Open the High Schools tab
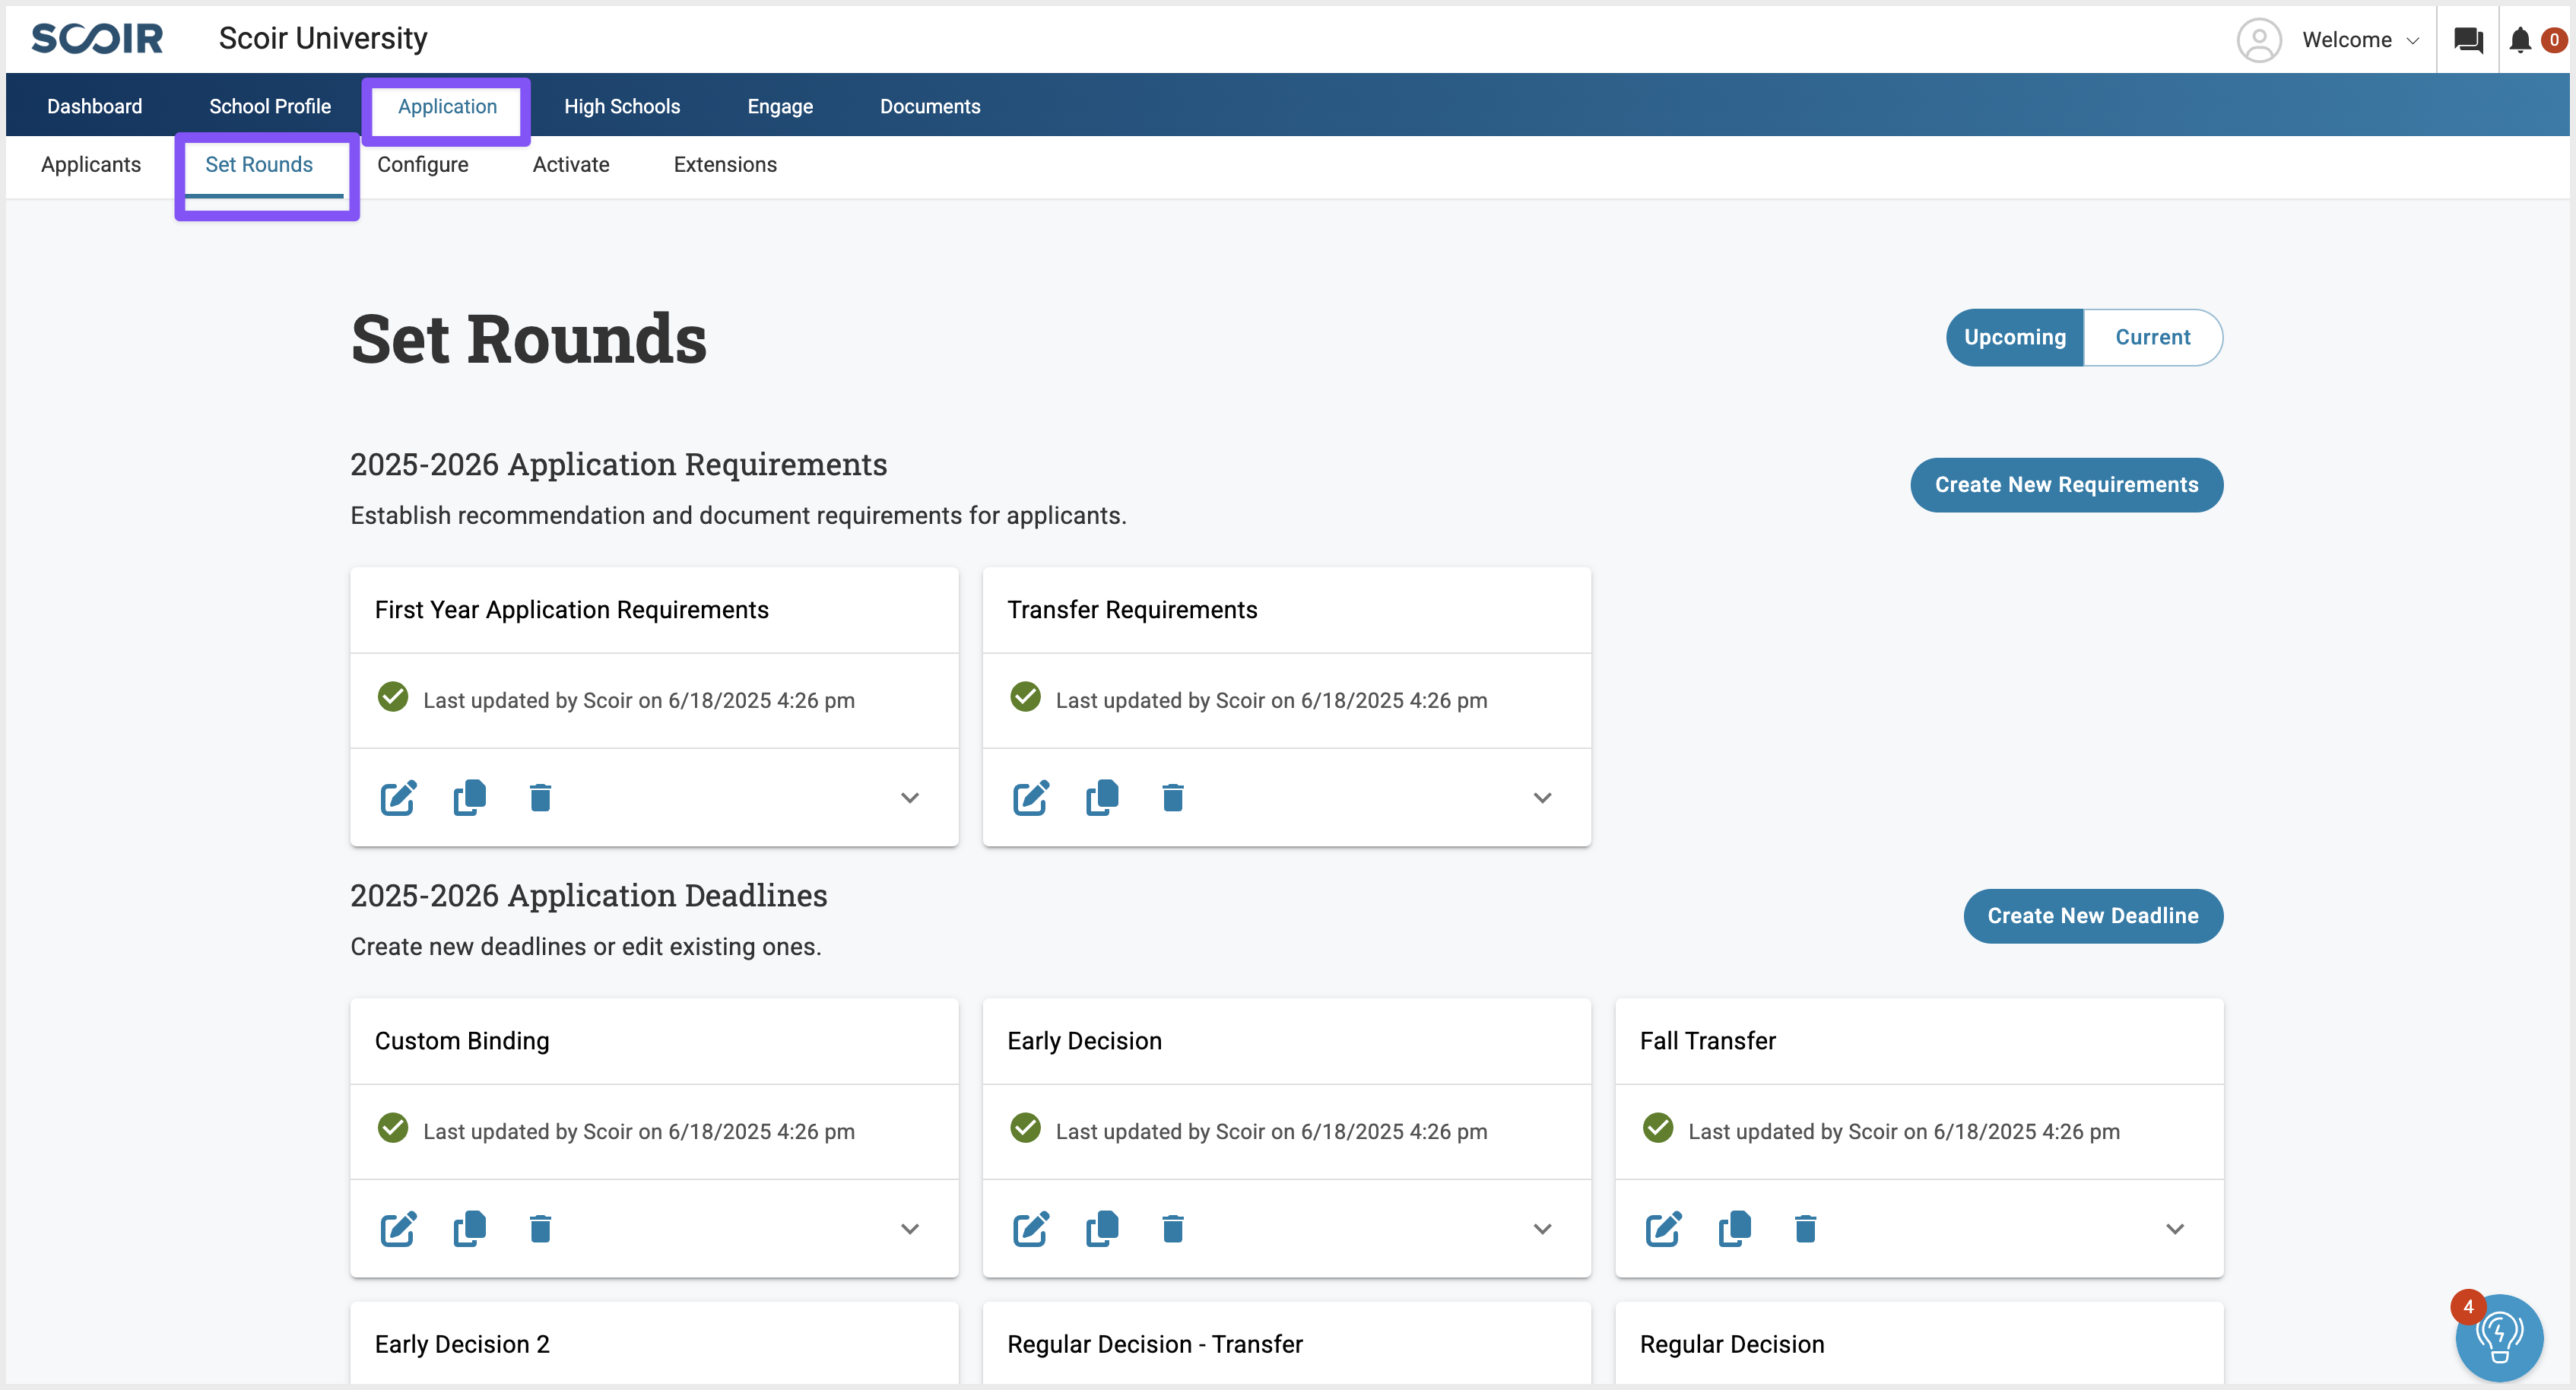Screen dimensions: 2576x1390 622,106
